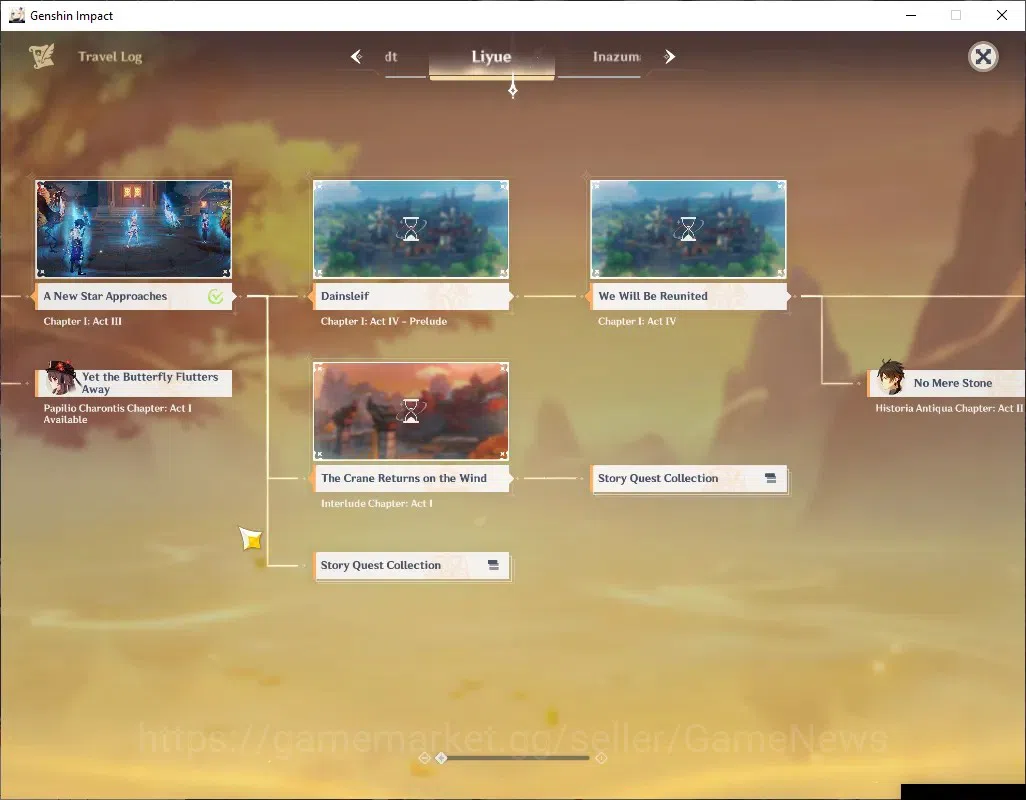Switch to the Inazuma tab
Image resolution: width=1026 pixels, height=800 pixels.
click(x=616, y=57)
